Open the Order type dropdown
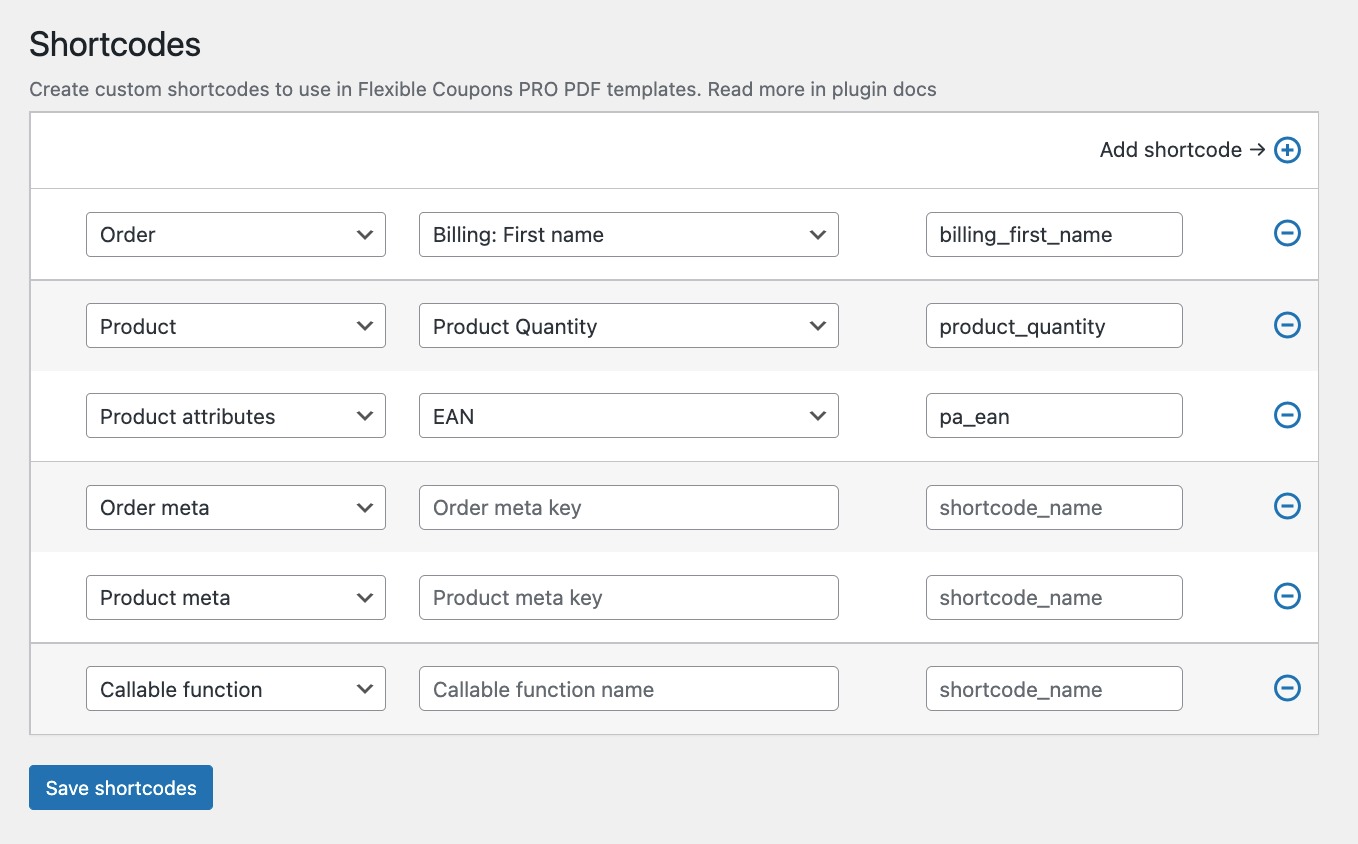 [x=236, y=235]
